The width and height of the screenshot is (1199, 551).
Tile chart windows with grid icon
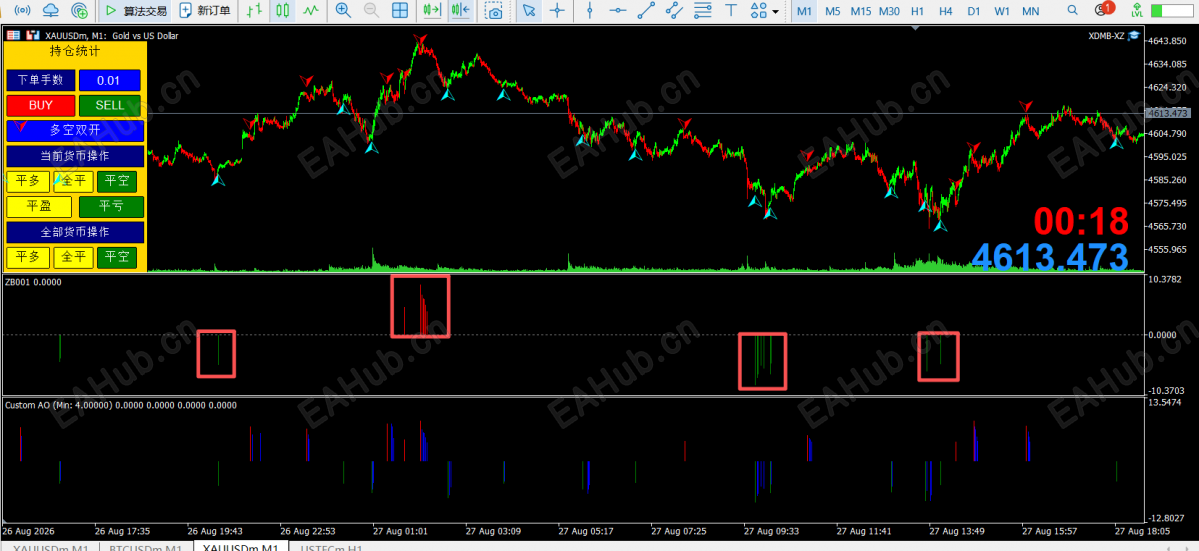point(399,11)
